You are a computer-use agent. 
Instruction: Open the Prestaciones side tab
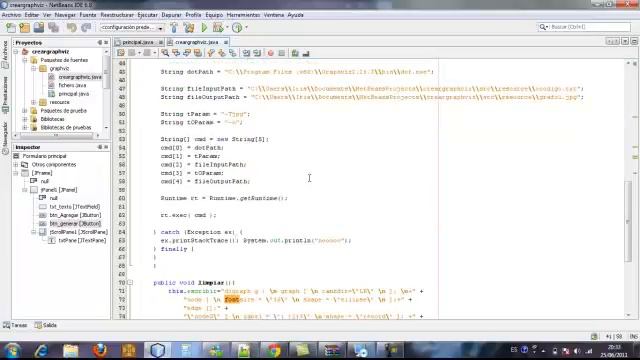pyautogui.click(x=5, y=95)
